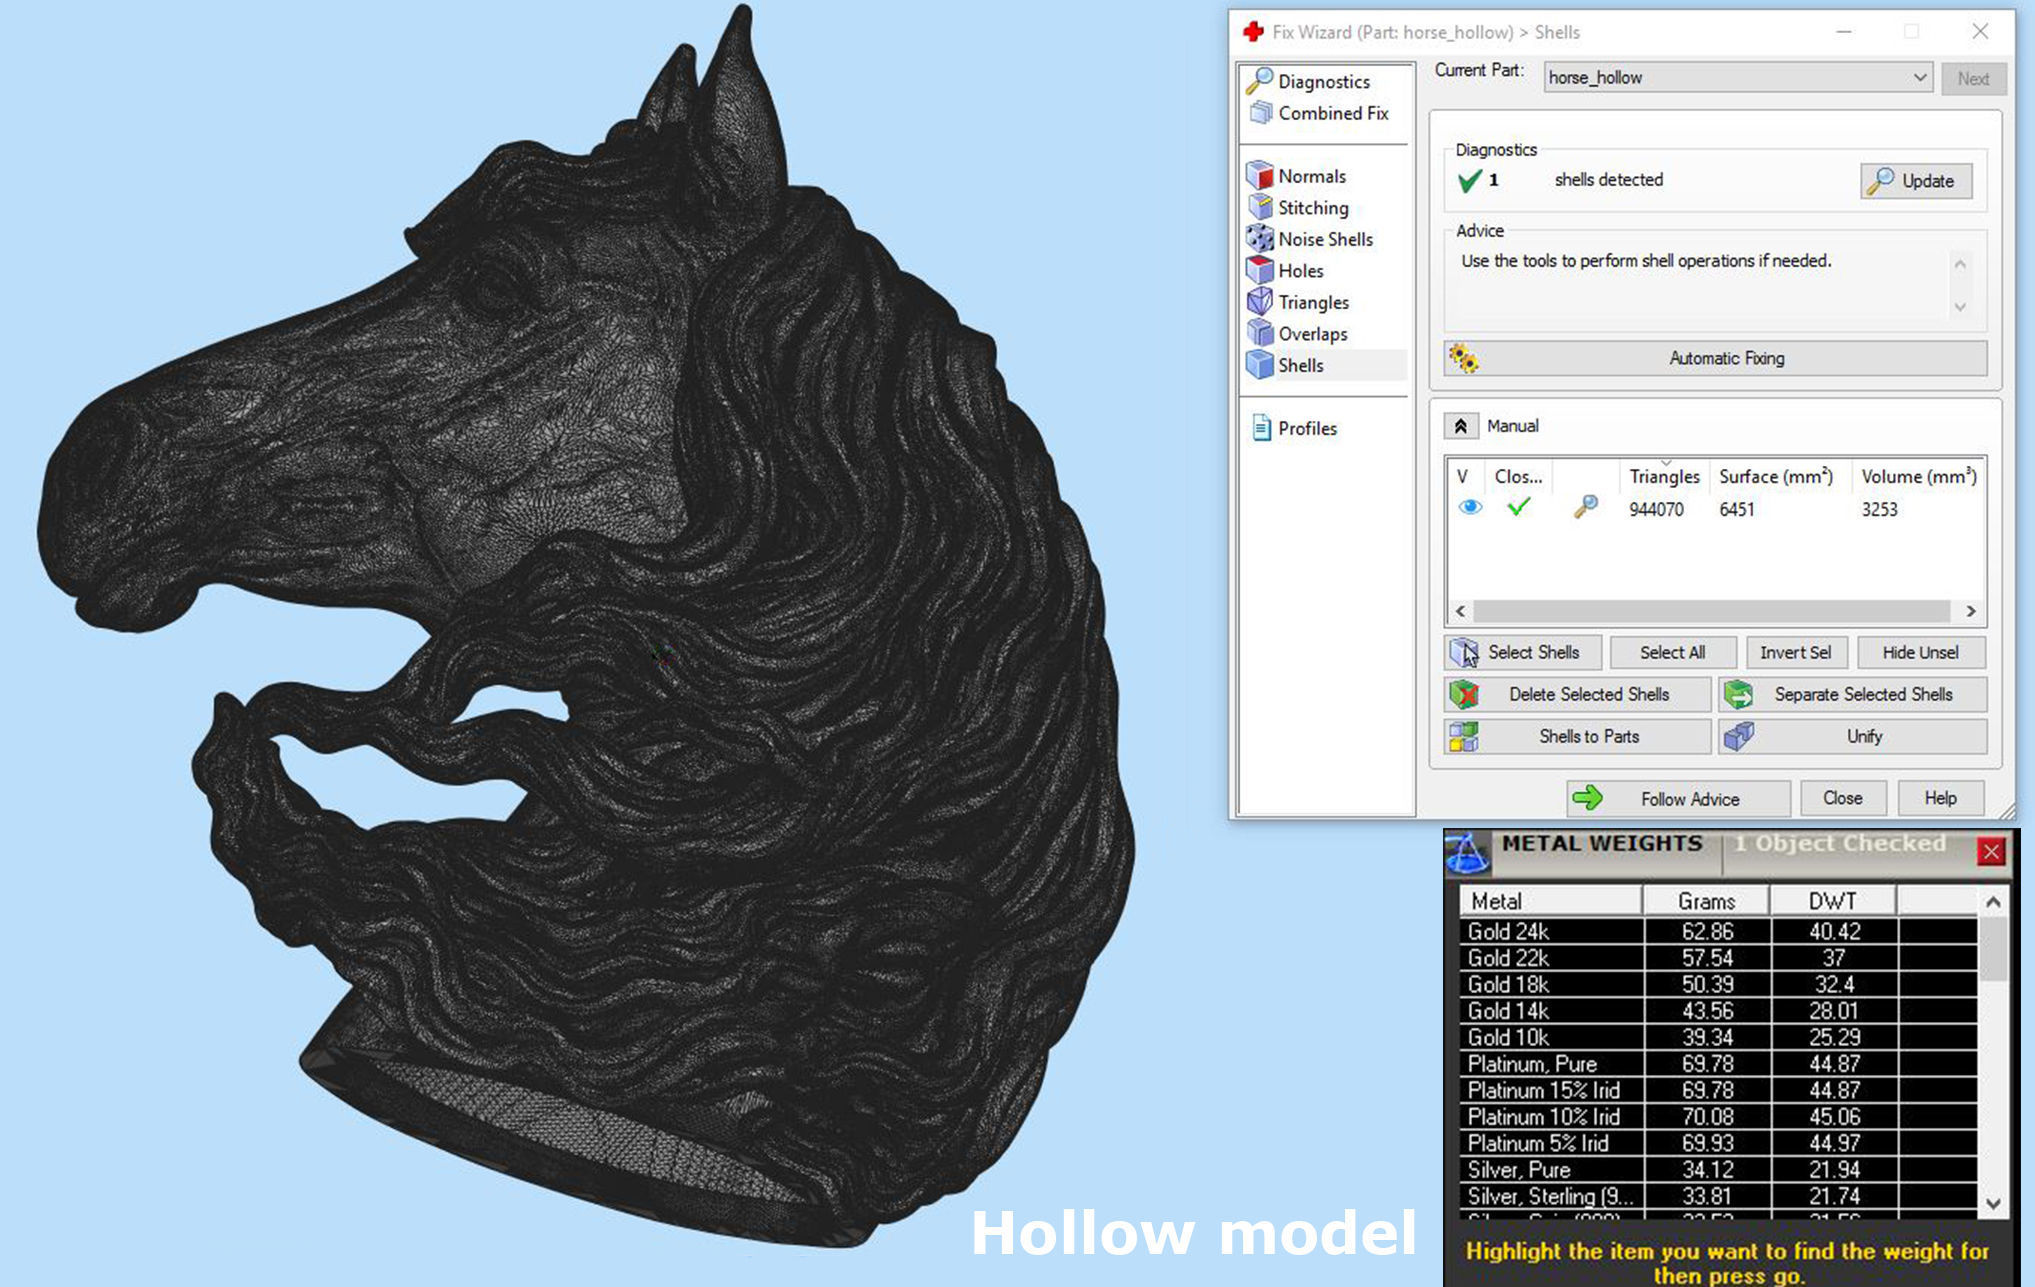Collapse the Manual section chevron
The height and width of the screenshot is (1287, 2035).
coord(1460,426)
